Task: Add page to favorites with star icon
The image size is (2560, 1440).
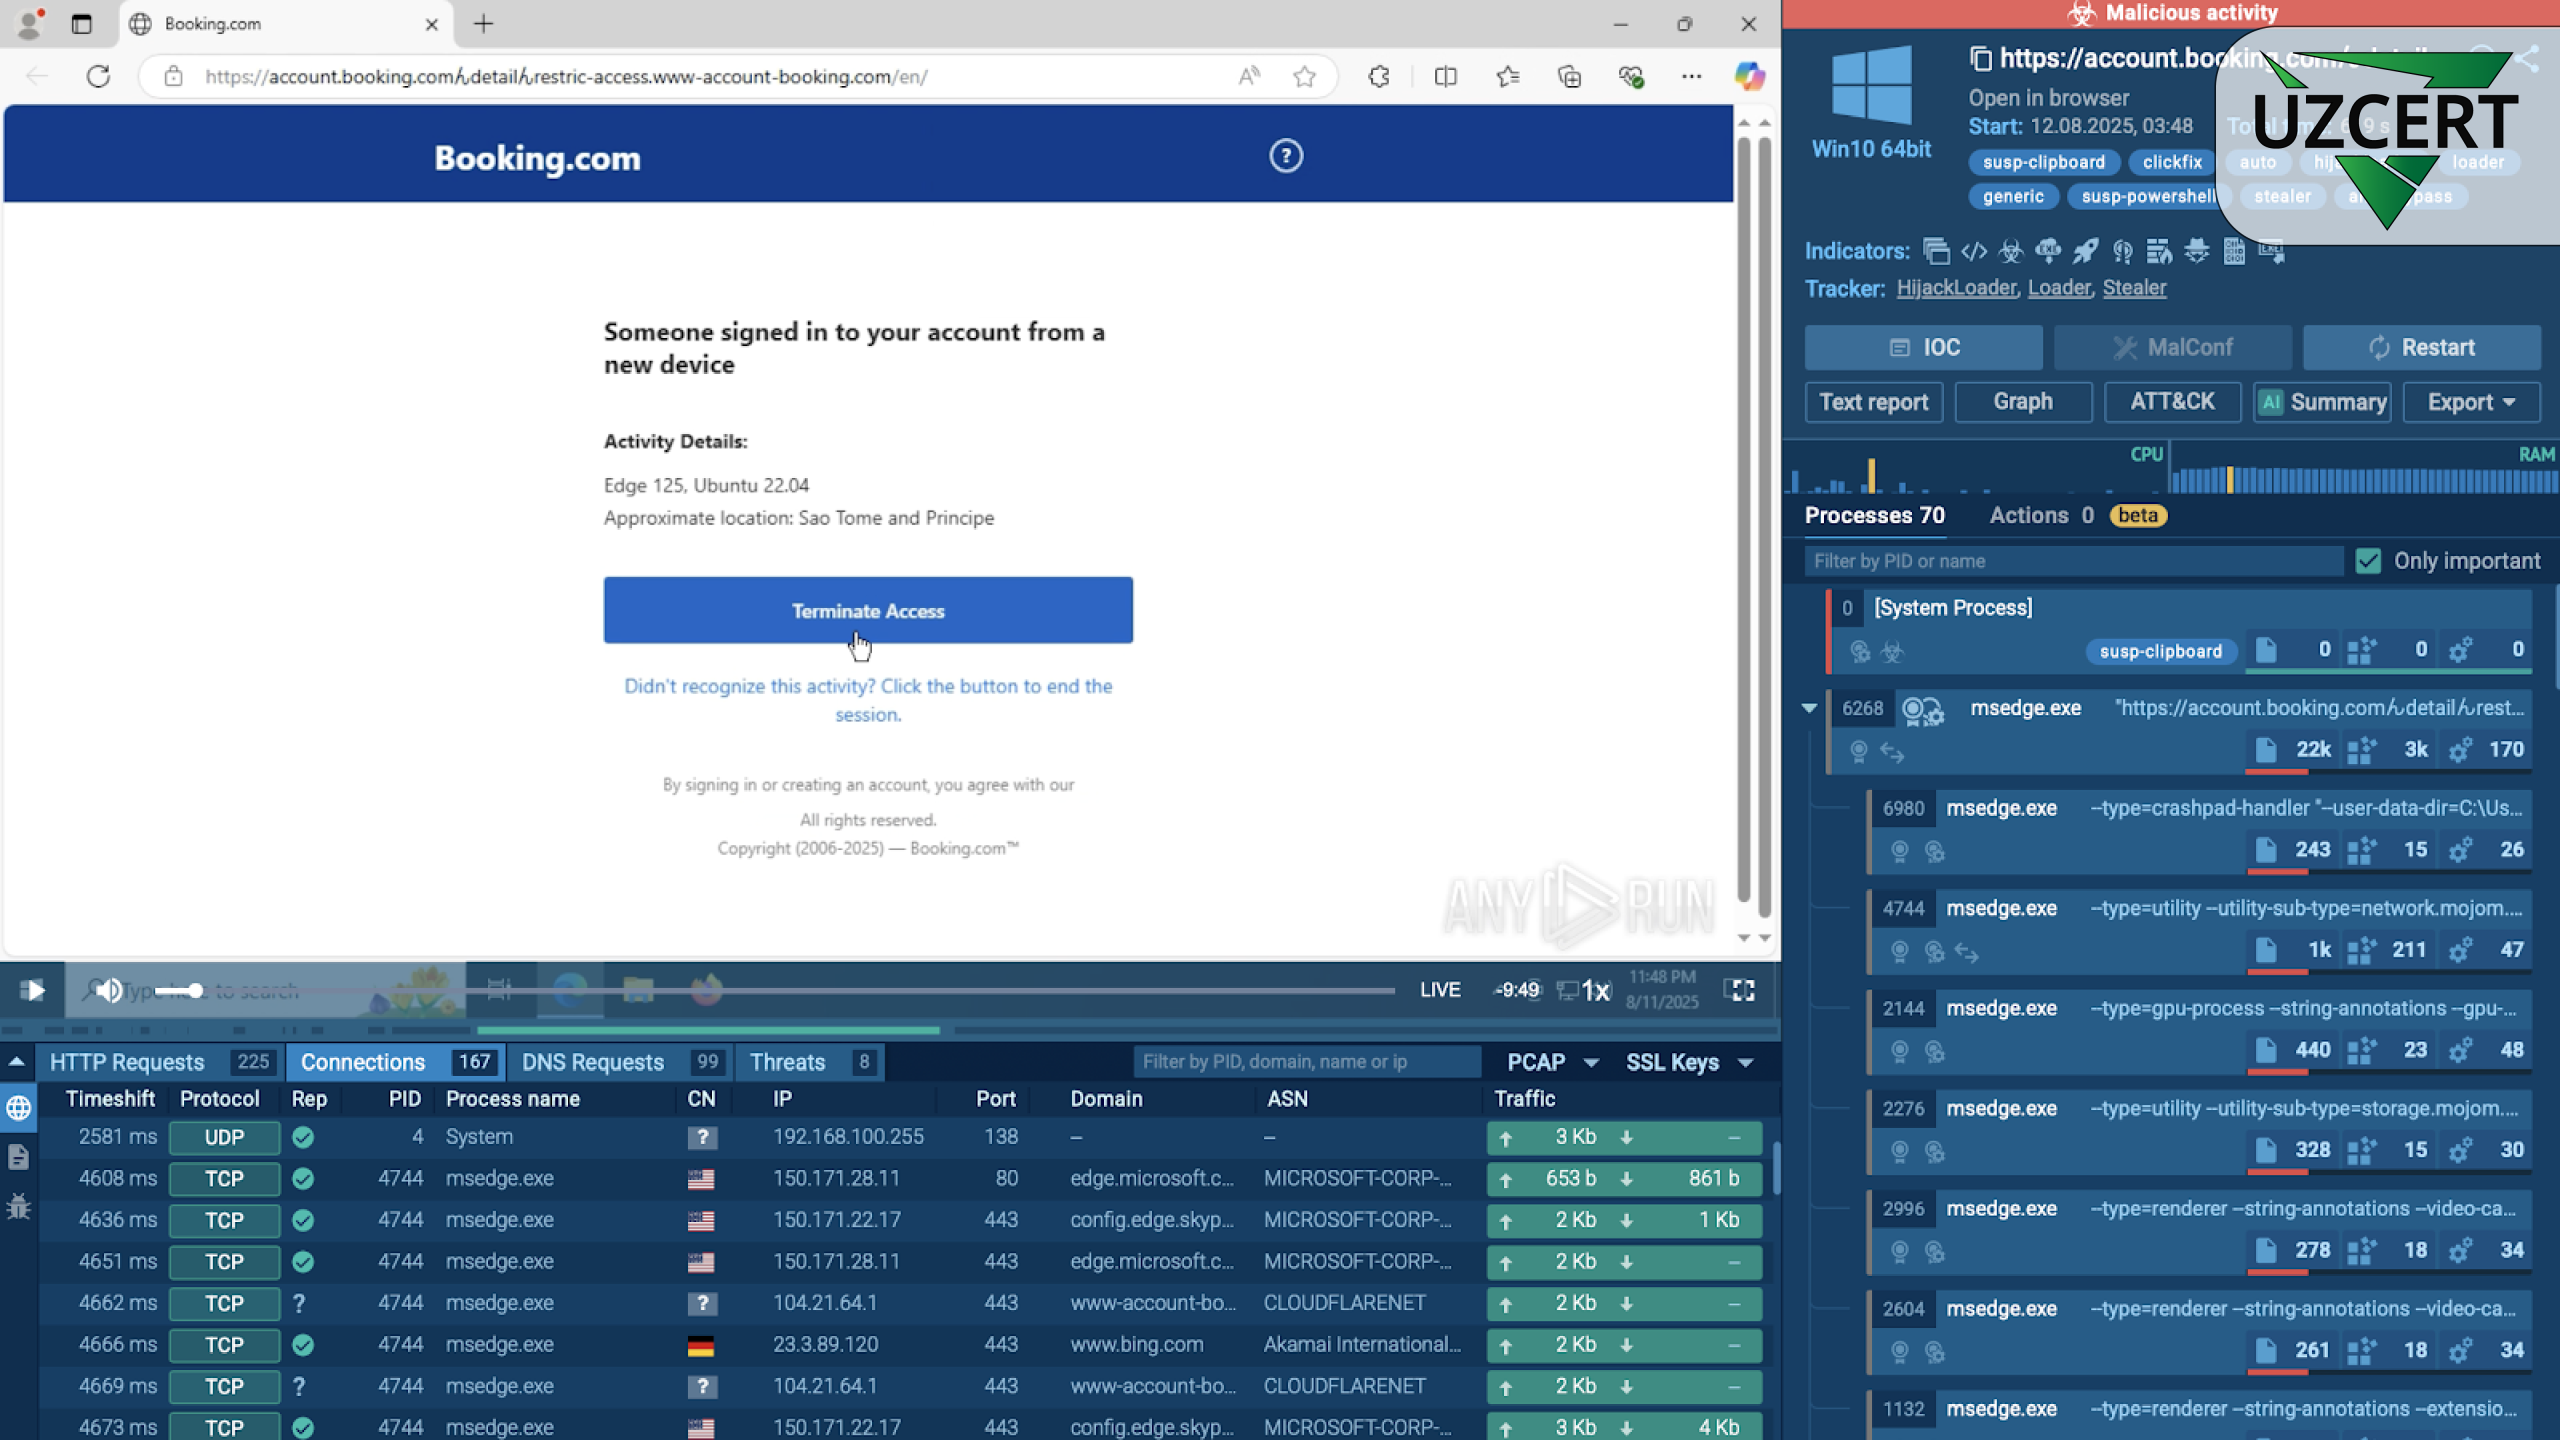Action: click(x=1304, y=77)
